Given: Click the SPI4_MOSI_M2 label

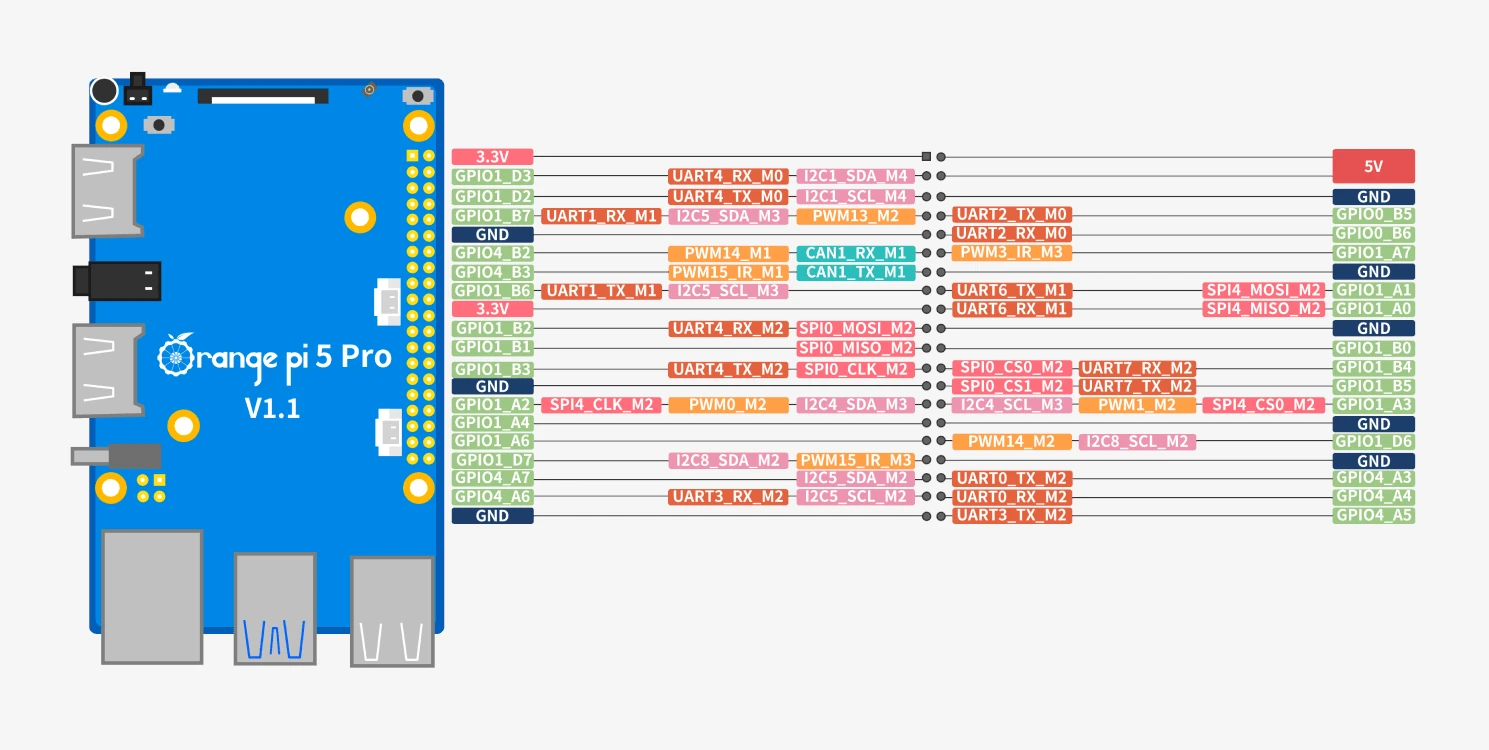Looking at the screenshot, I should (x=1264, y=290).
